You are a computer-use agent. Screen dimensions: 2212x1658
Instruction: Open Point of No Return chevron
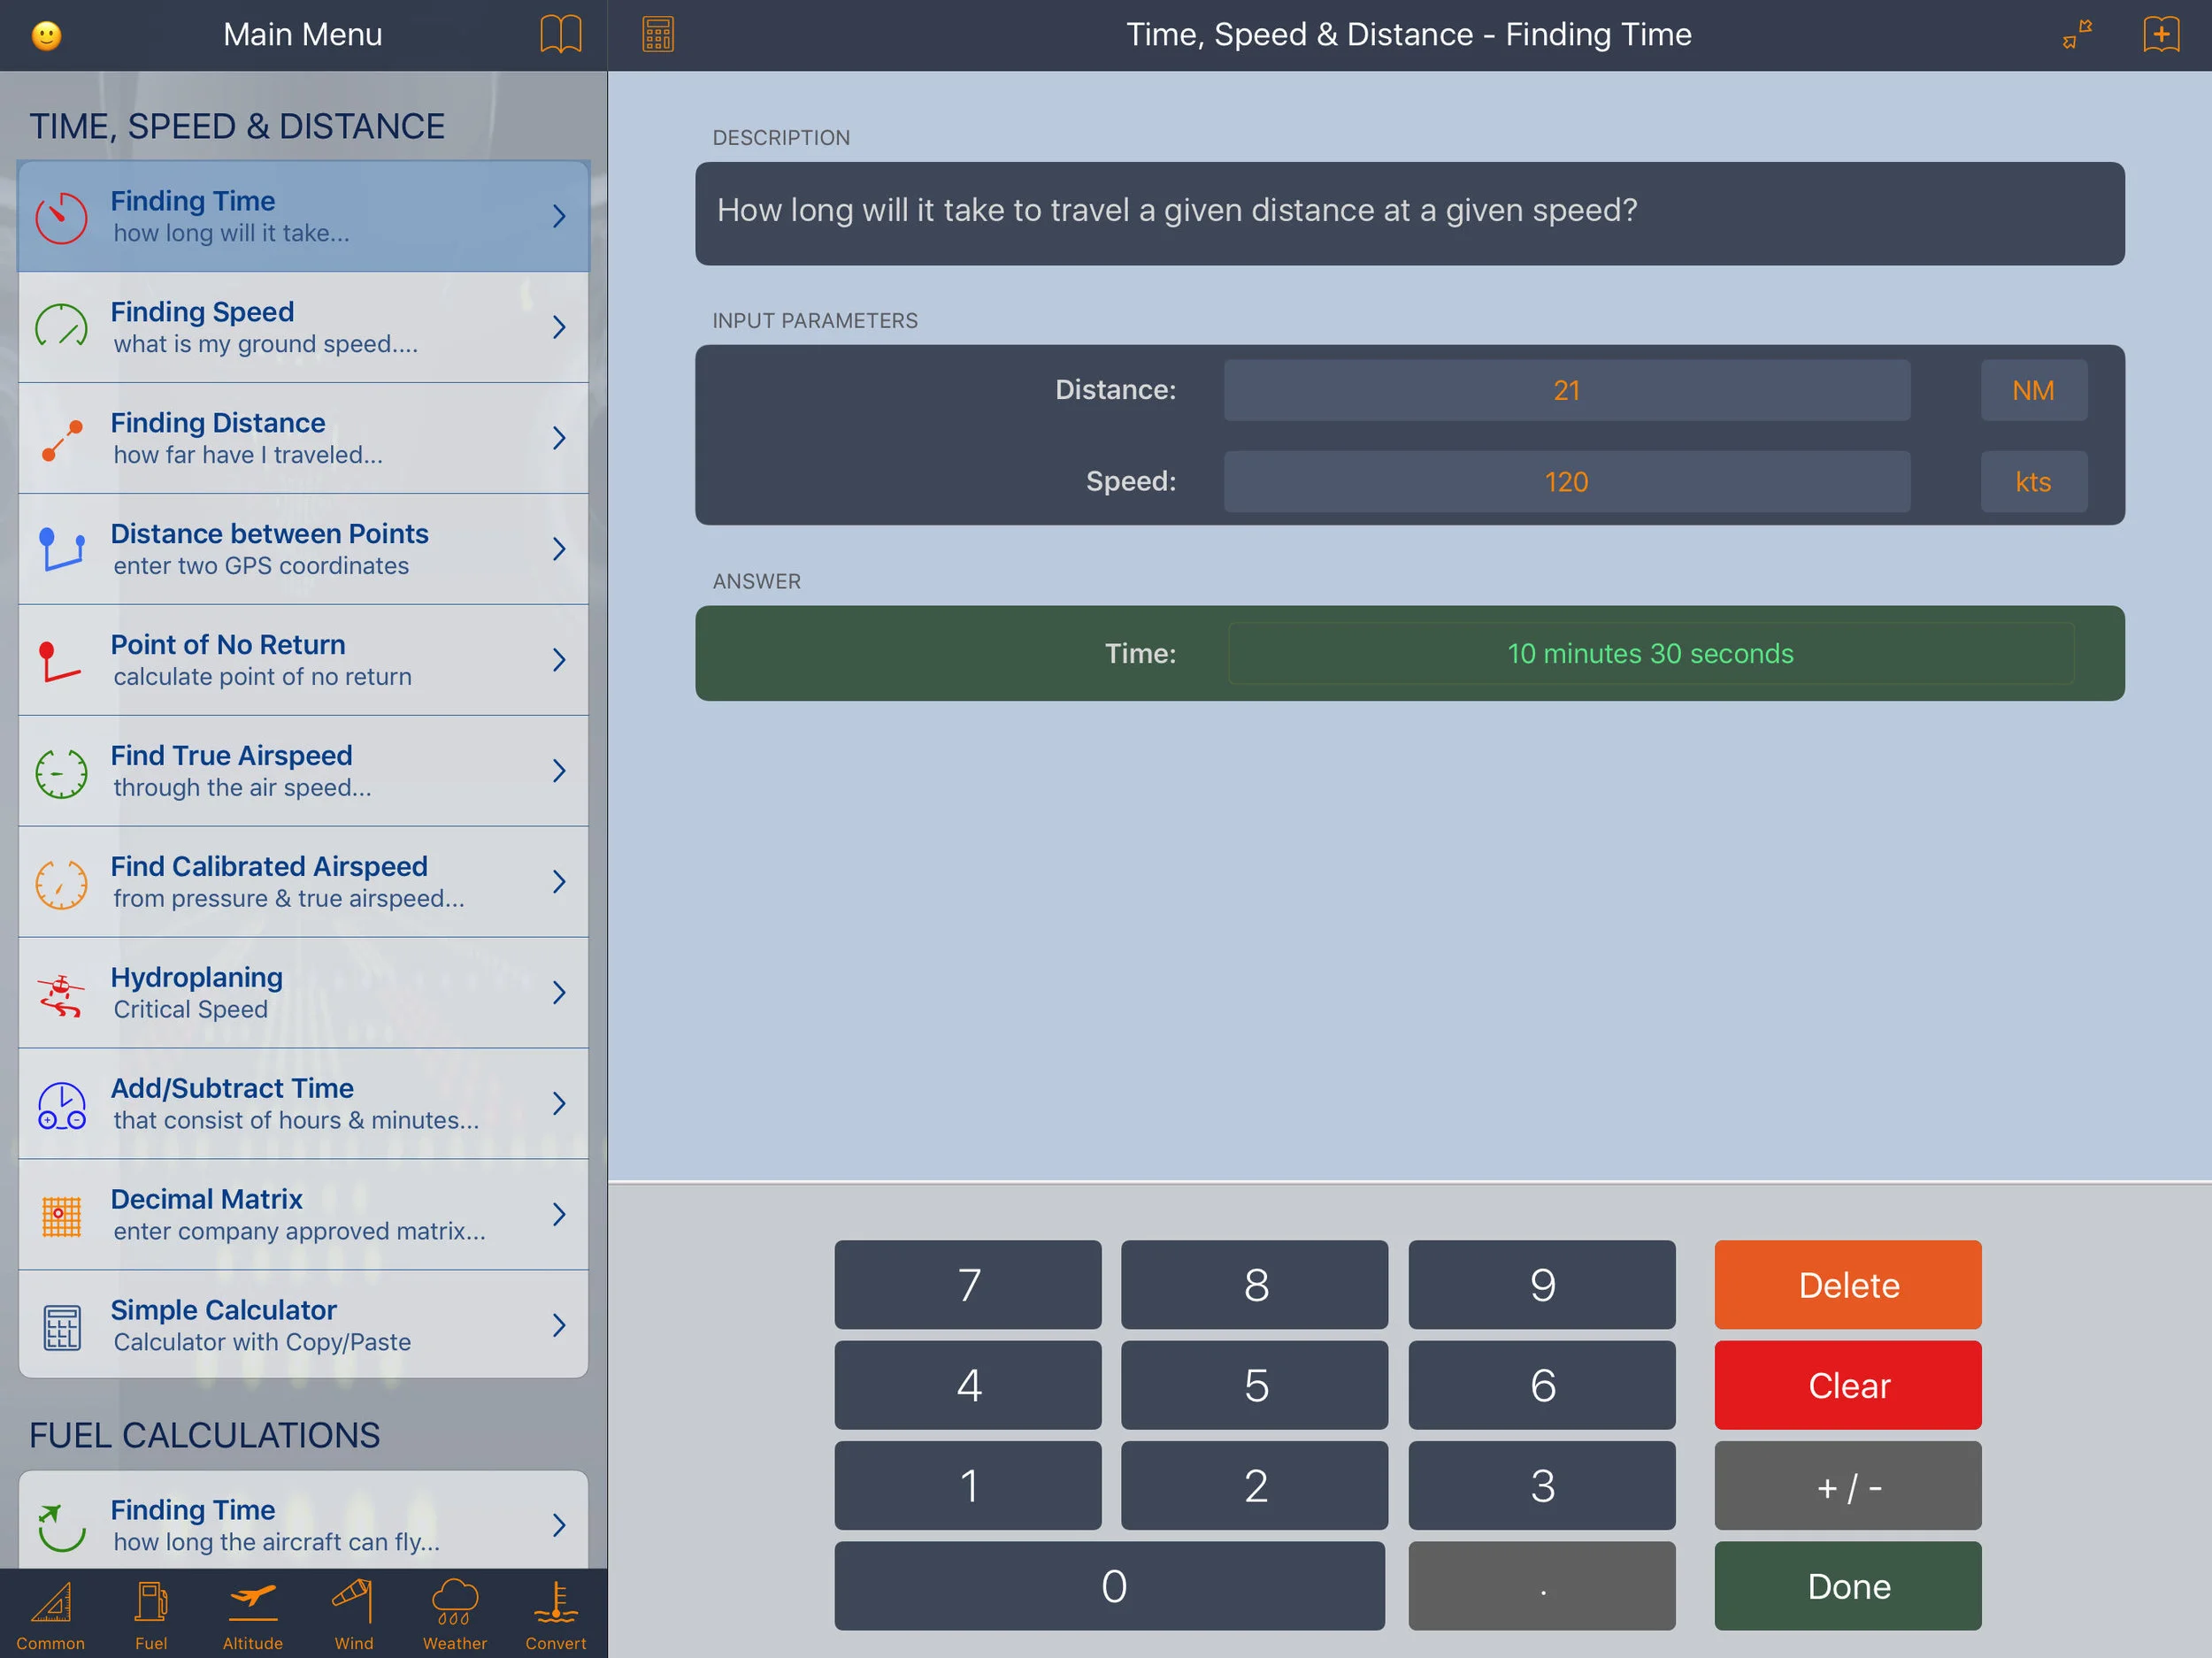point(559,660)
